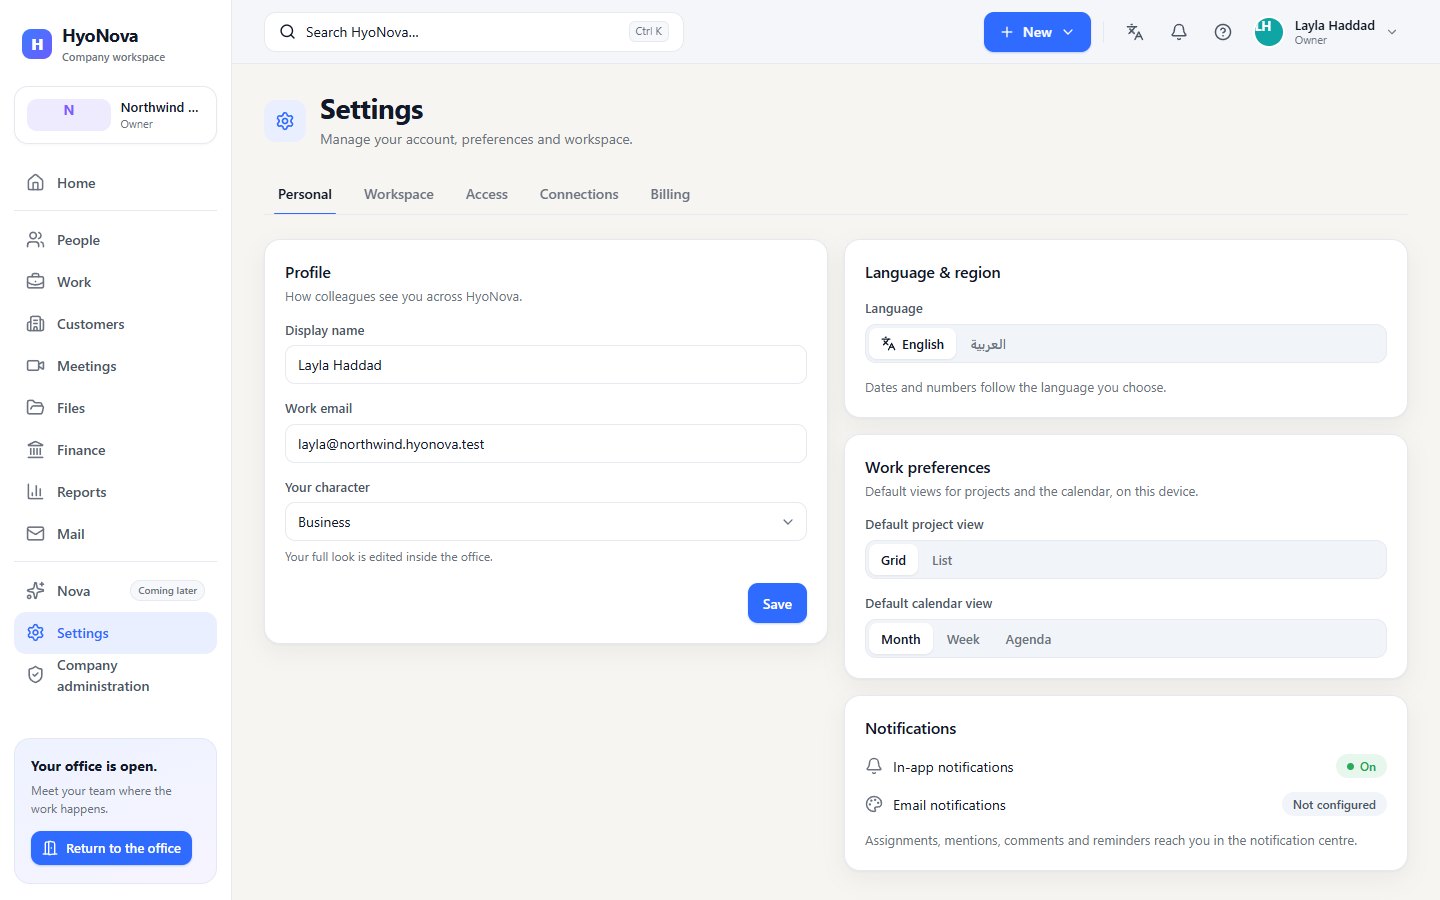Open Home from the sidebar
Screen dimensions: 1440x900
coord(115,183)
